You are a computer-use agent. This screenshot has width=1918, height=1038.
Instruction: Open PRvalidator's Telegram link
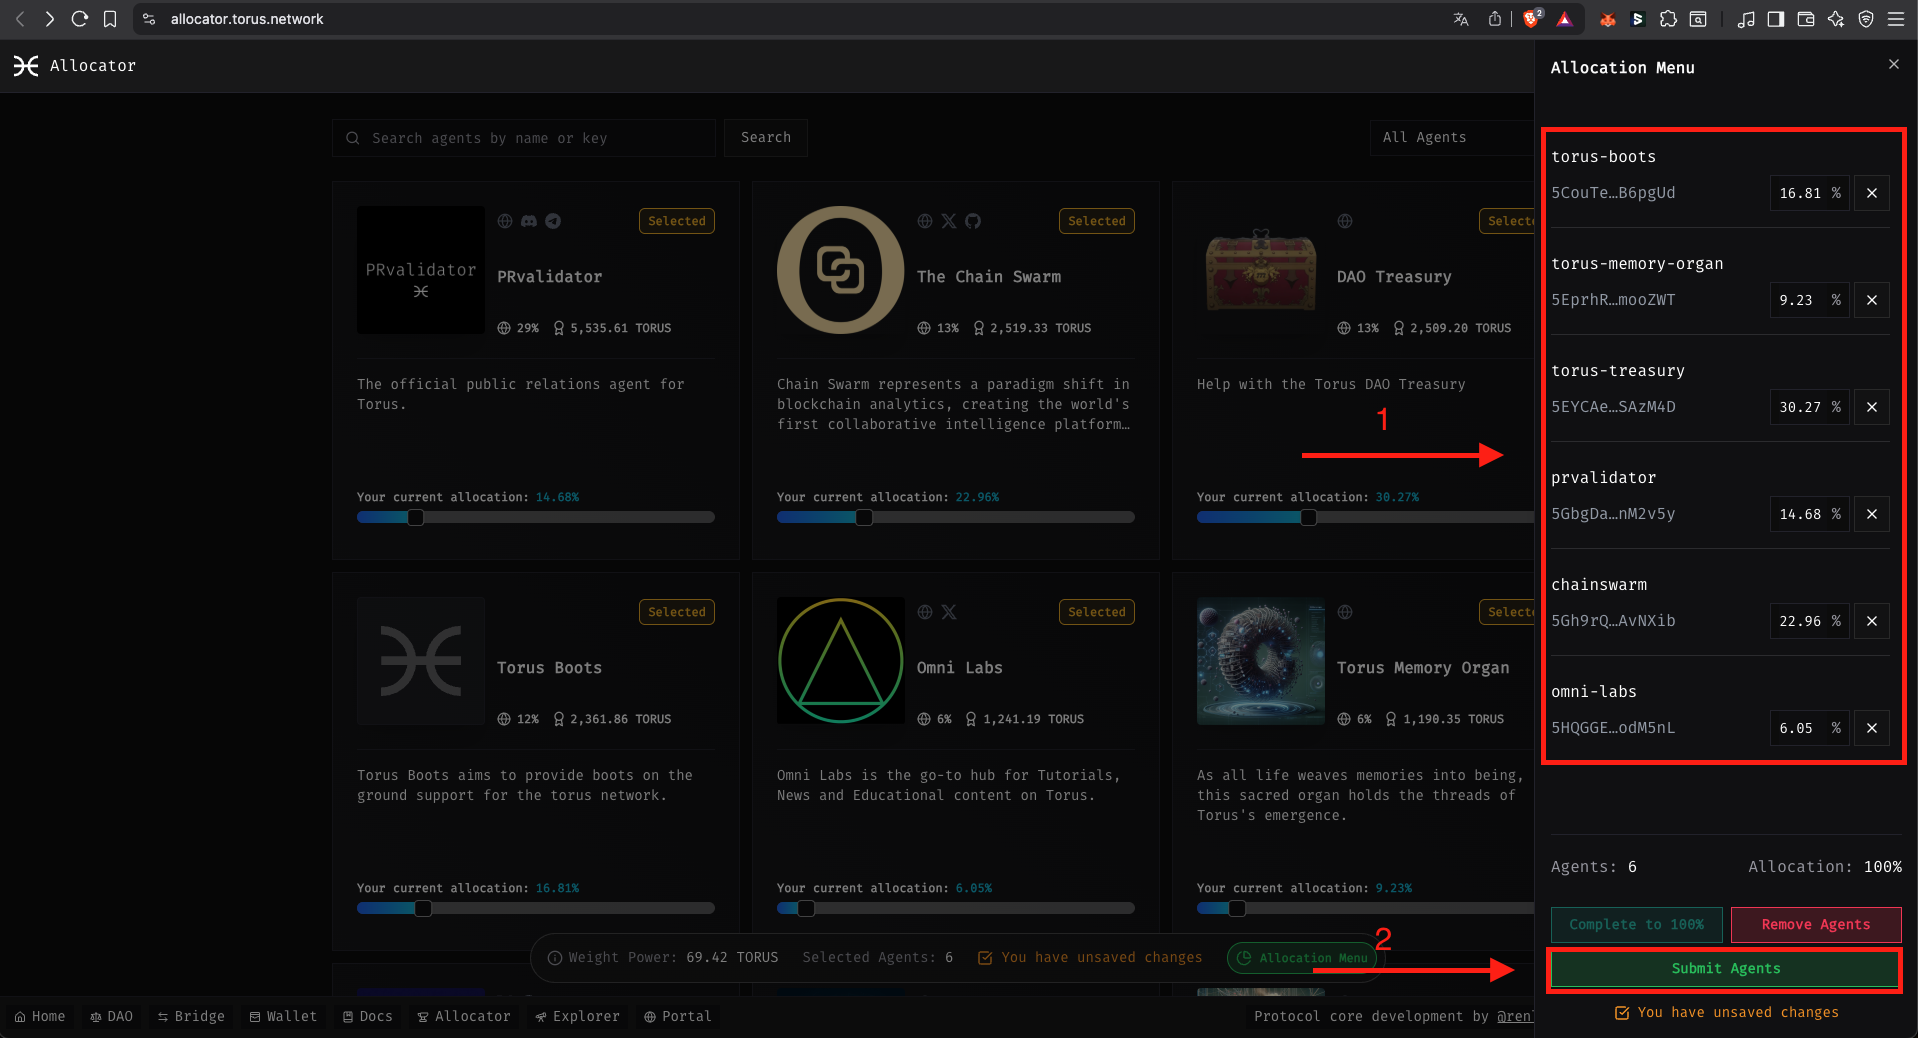click(553, 221)
